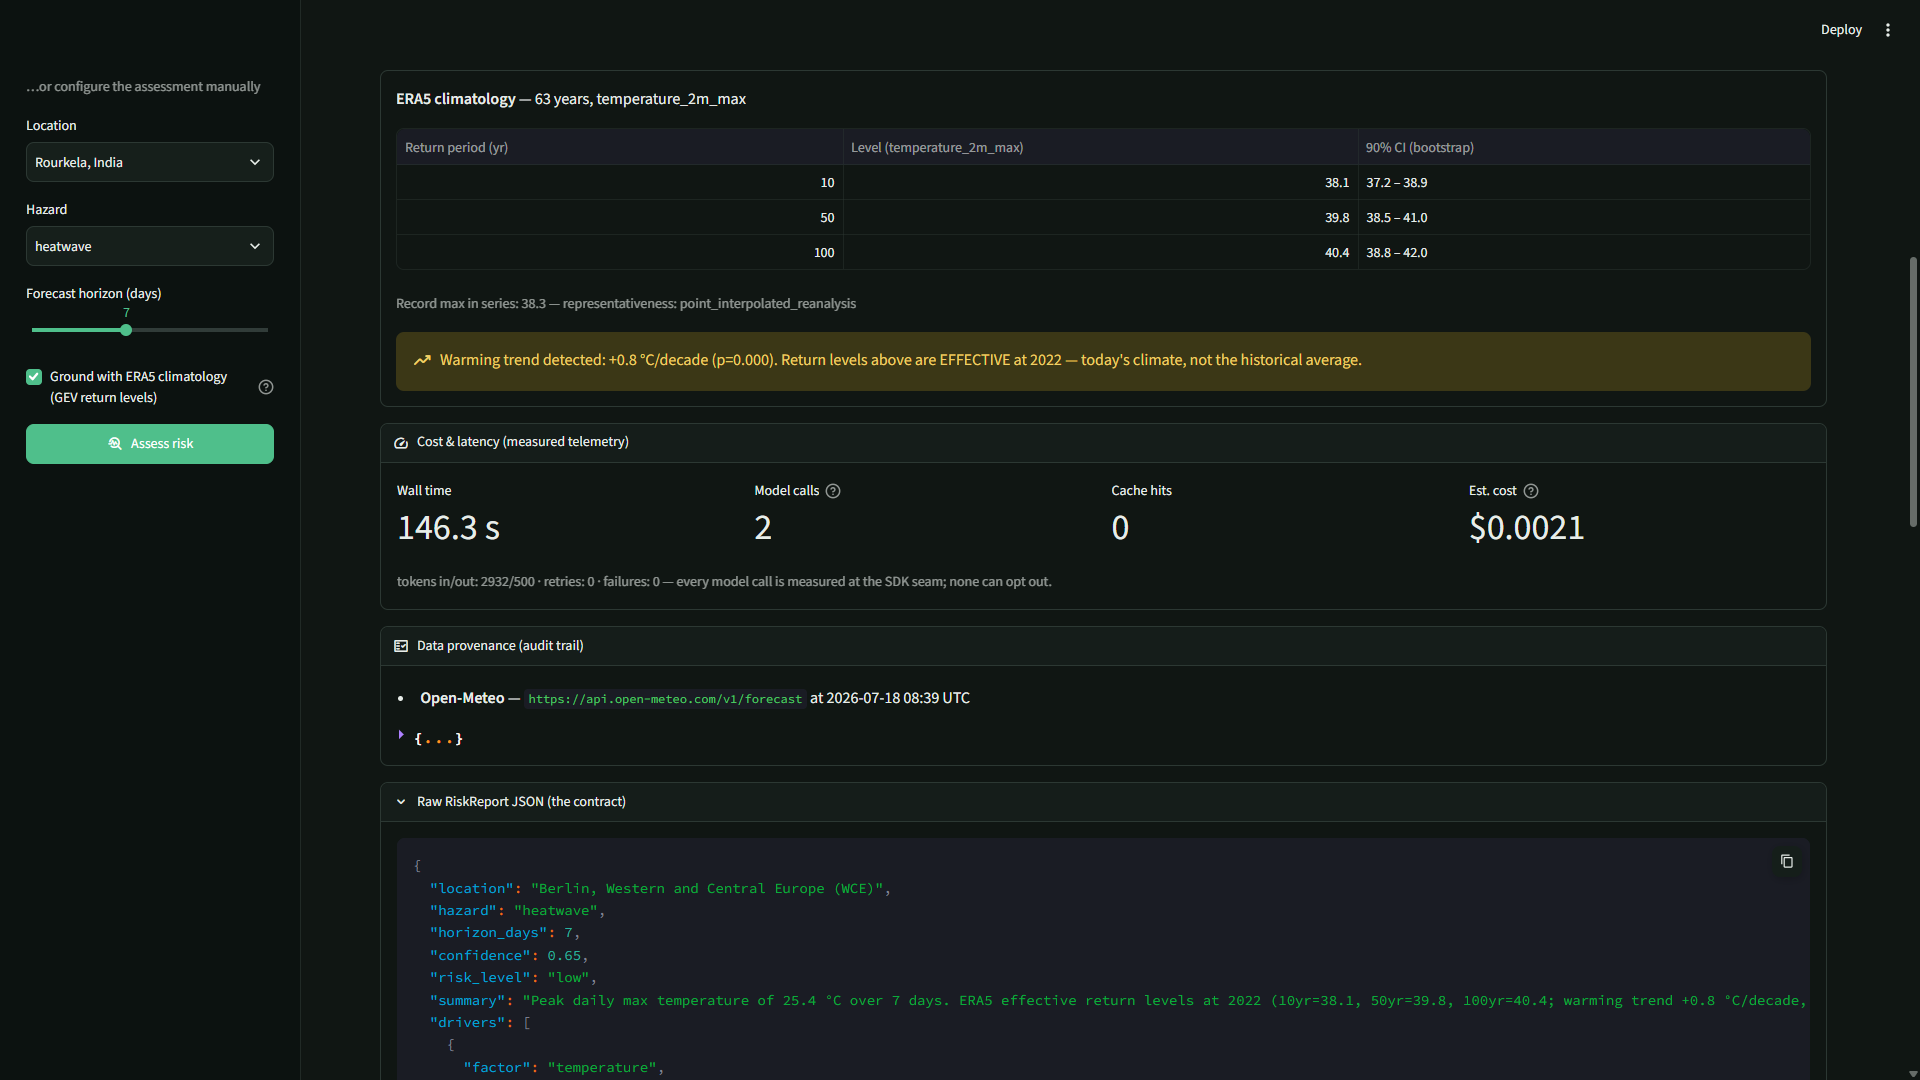Click the "summary" line in the JSON
This screenshot has width=1920, height=1080.
click(x=1118, y=1001)
